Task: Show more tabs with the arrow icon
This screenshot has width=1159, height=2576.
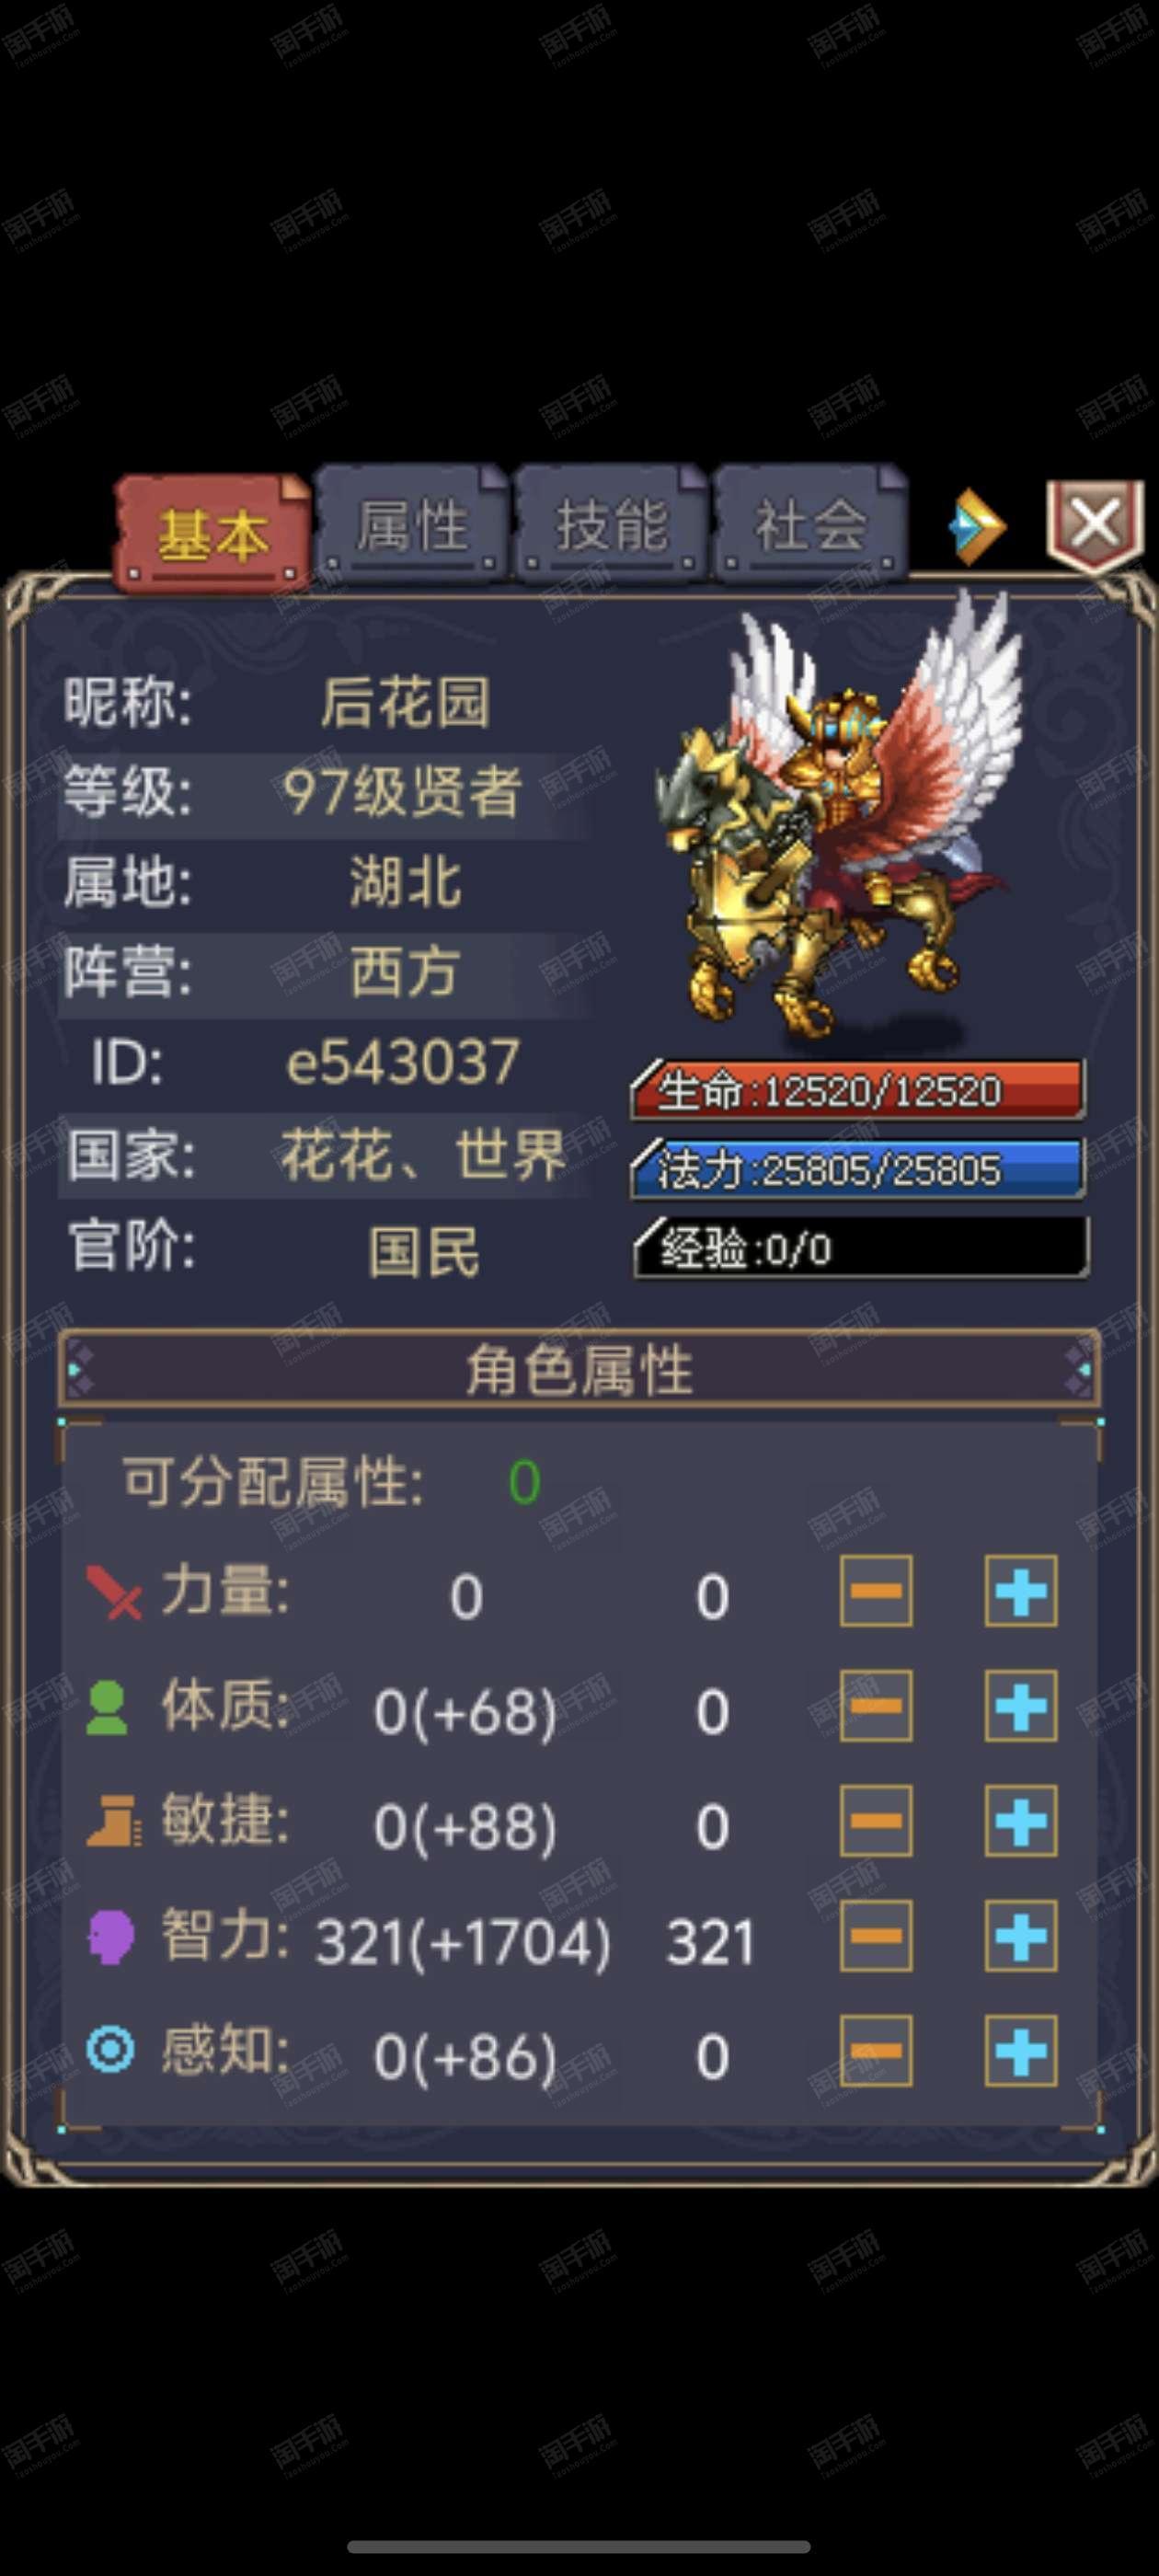Action: click(x=976, y=526)
